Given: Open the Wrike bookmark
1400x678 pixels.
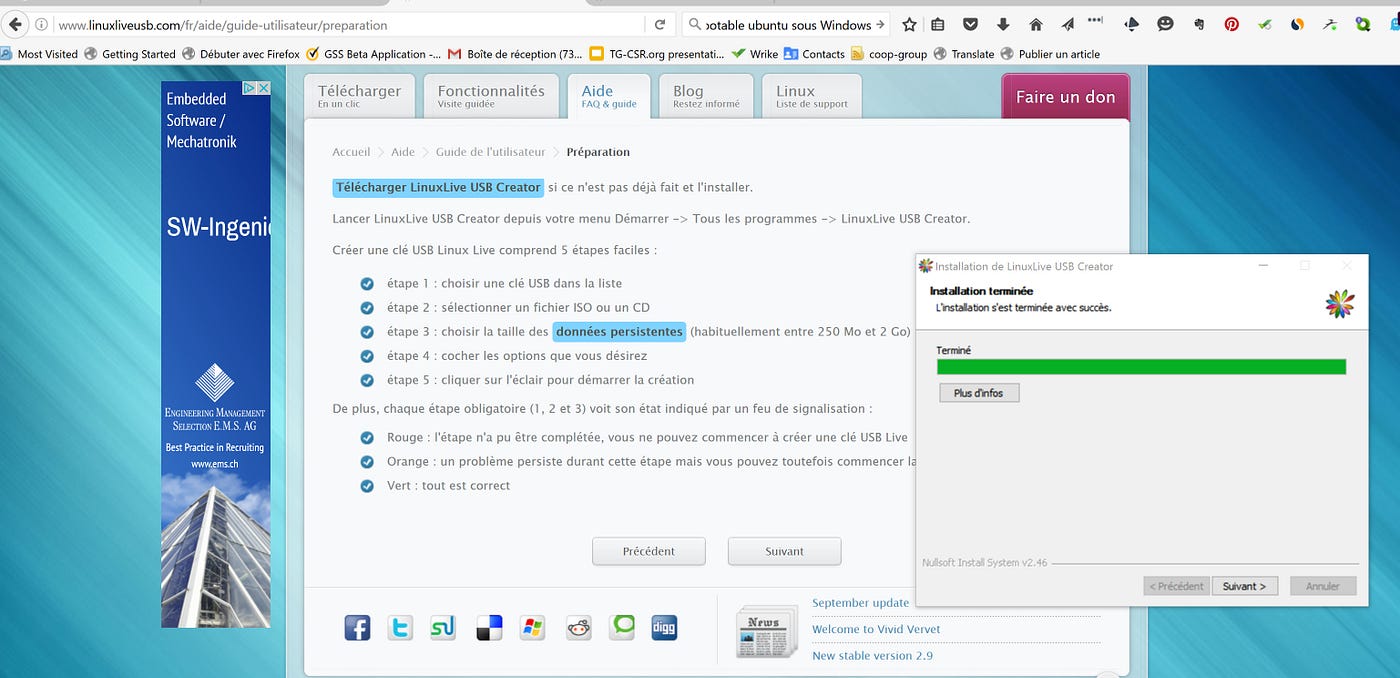Looking at the screenshot, I should coord(755,54).
